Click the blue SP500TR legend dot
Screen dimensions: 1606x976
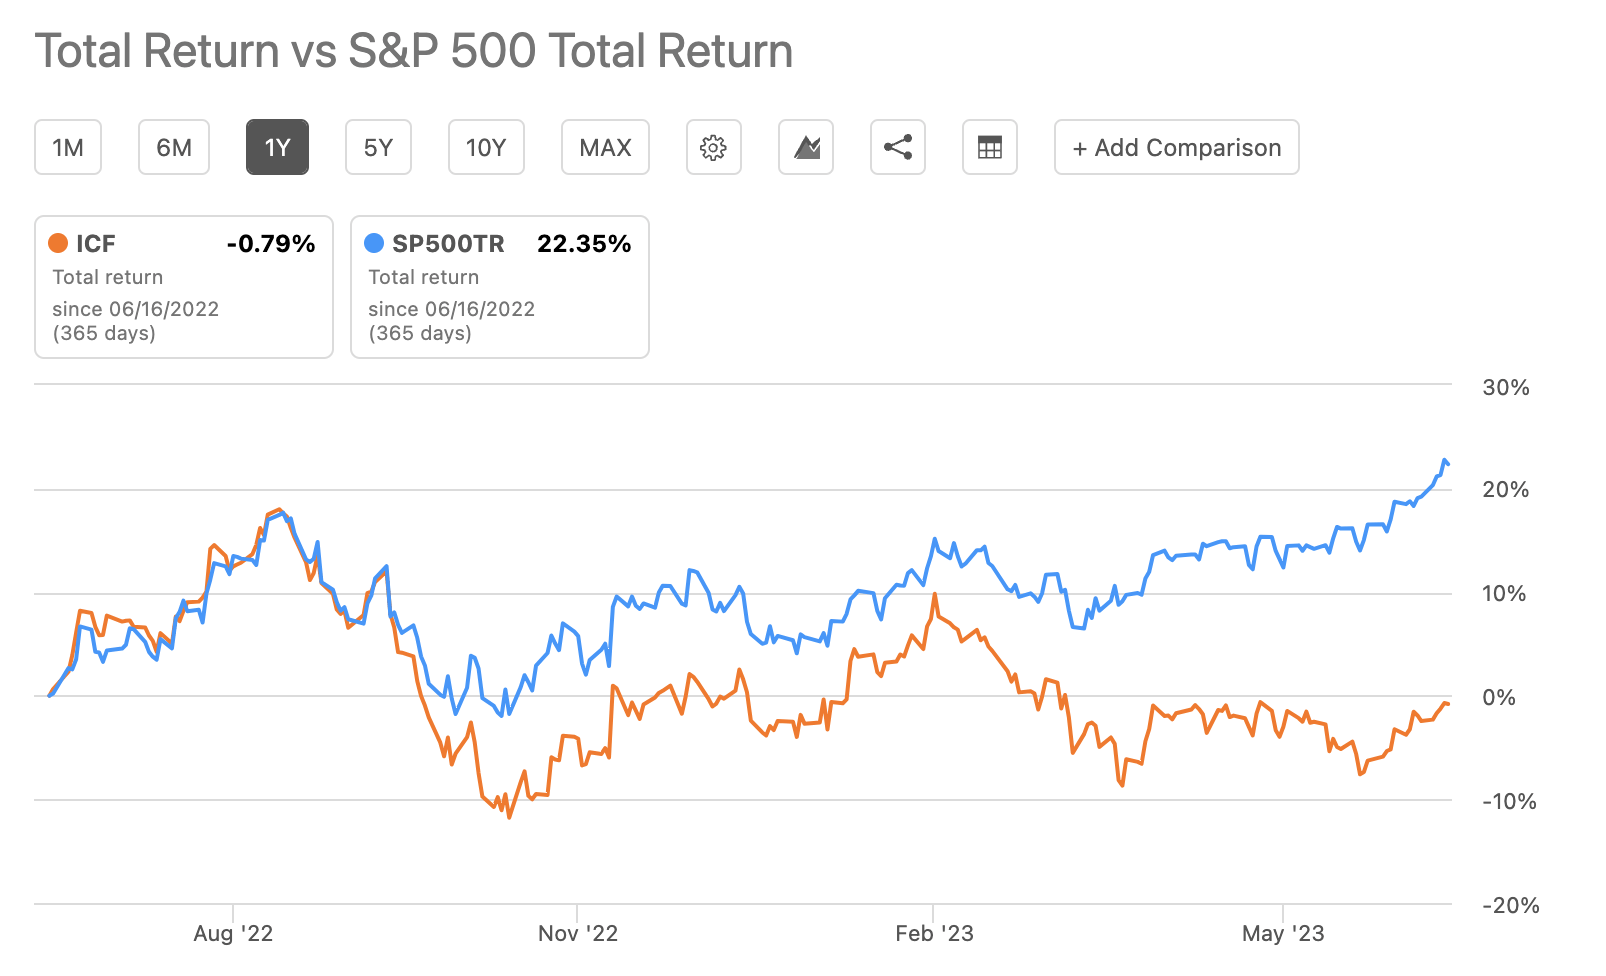pyautogui.click(x=374, y=243)
